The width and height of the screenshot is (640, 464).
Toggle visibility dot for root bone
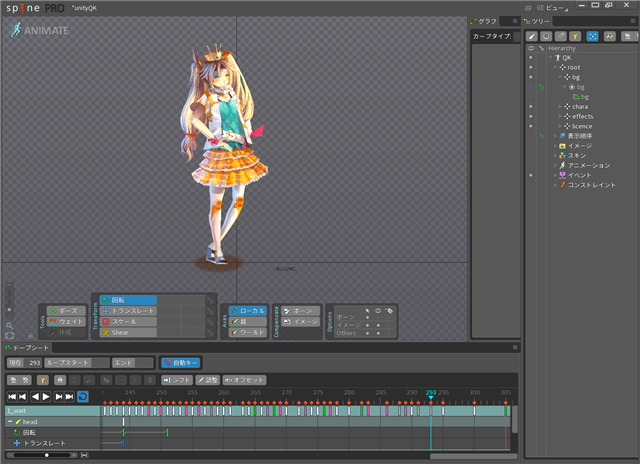(x=531, y=67)
